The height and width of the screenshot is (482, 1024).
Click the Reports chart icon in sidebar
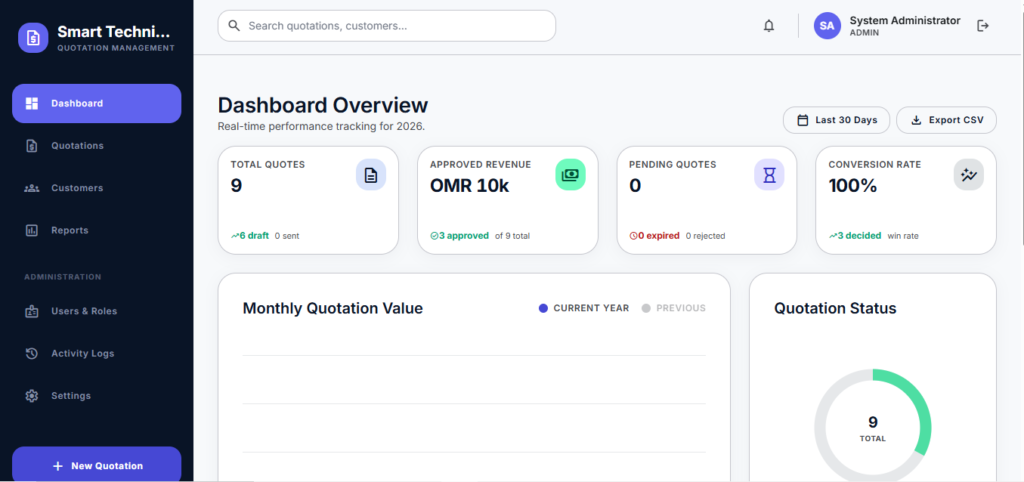click(x=31, y=231)
